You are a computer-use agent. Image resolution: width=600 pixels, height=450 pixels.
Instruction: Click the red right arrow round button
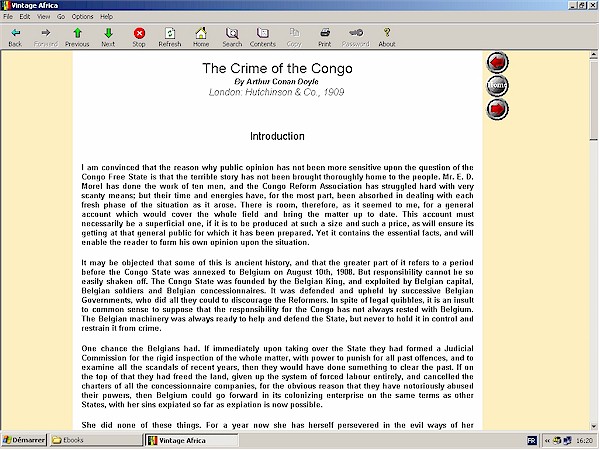pyautogui.click(x=497, y=109)
